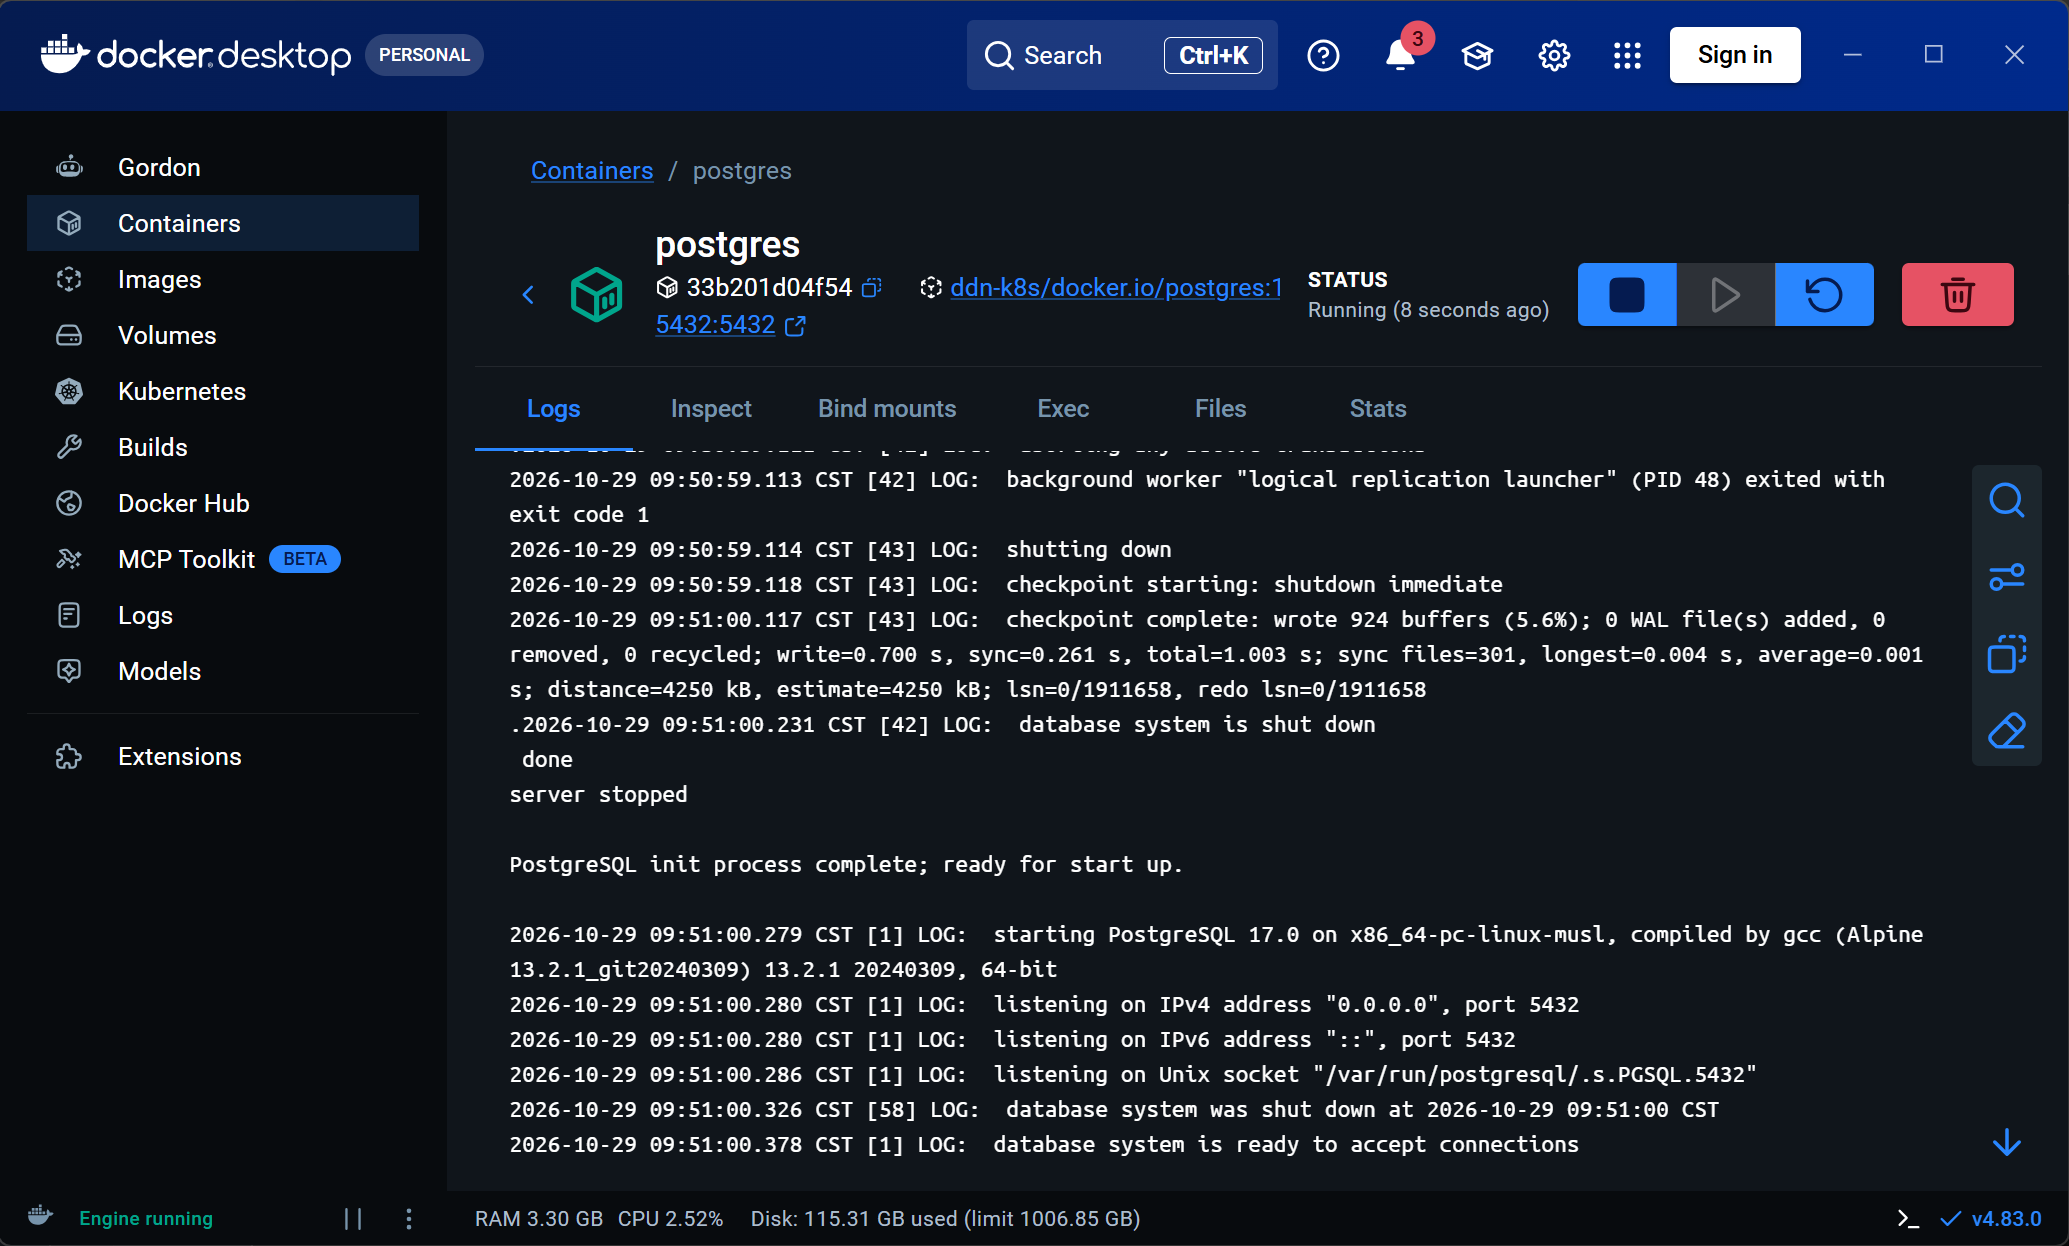
Task: Click the Sign in button
Action: pos(1735,55)
